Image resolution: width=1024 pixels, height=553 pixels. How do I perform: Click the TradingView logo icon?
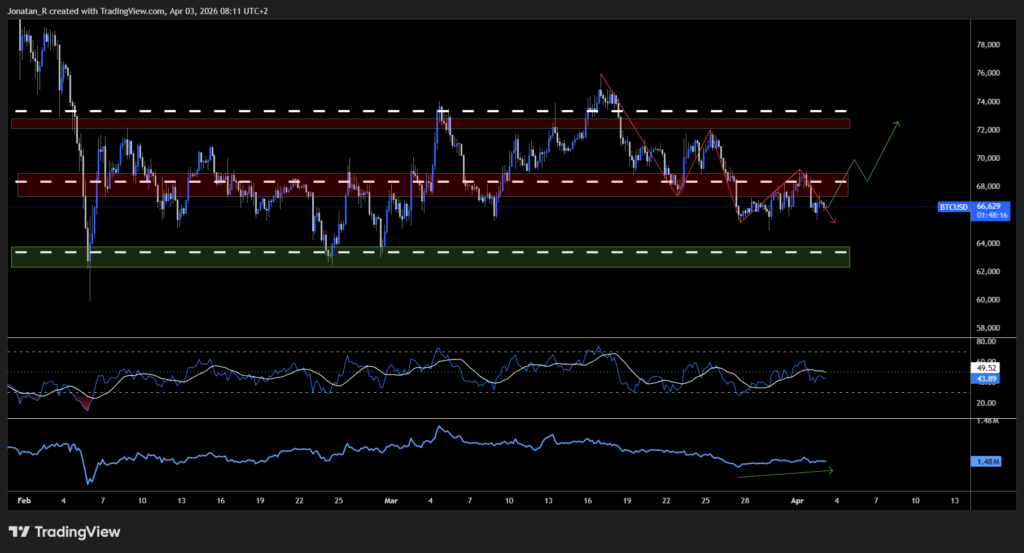[x=21, y=532]
